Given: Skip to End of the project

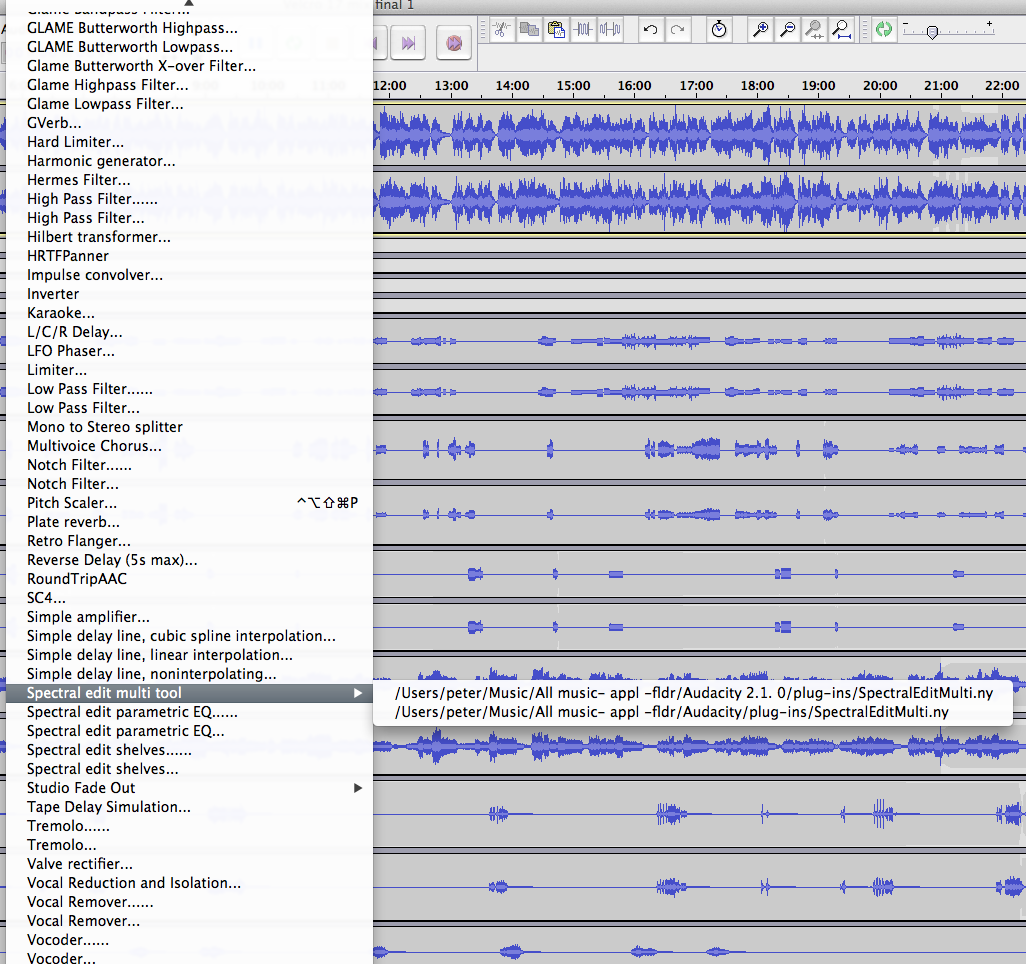Looking at the screenshot, I should click(408, 43).
